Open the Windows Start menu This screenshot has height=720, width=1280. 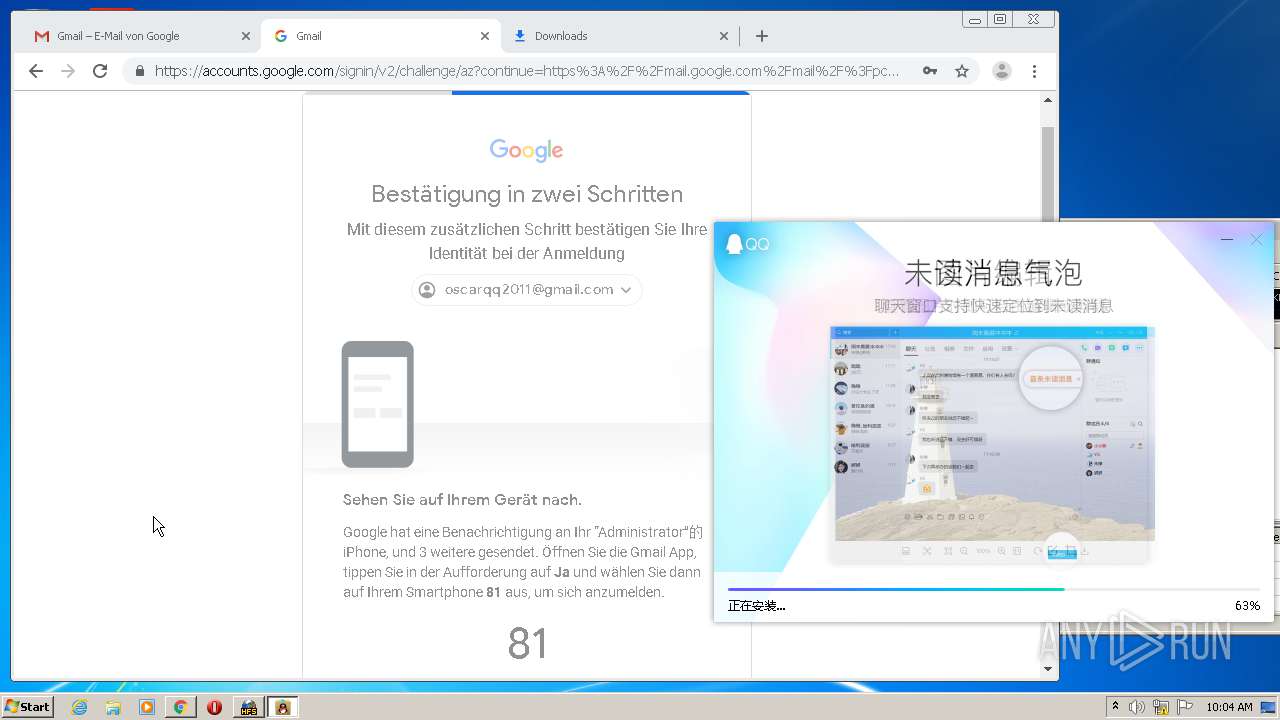(x=27, y=707)
